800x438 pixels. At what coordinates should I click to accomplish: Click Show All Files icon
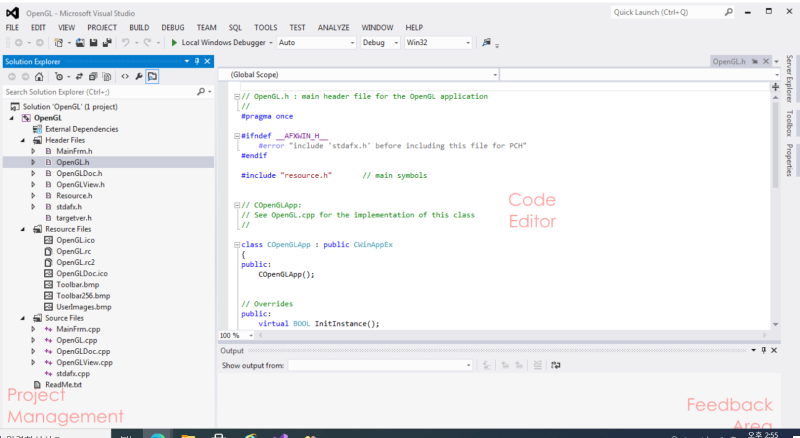[x=107, y=77]
